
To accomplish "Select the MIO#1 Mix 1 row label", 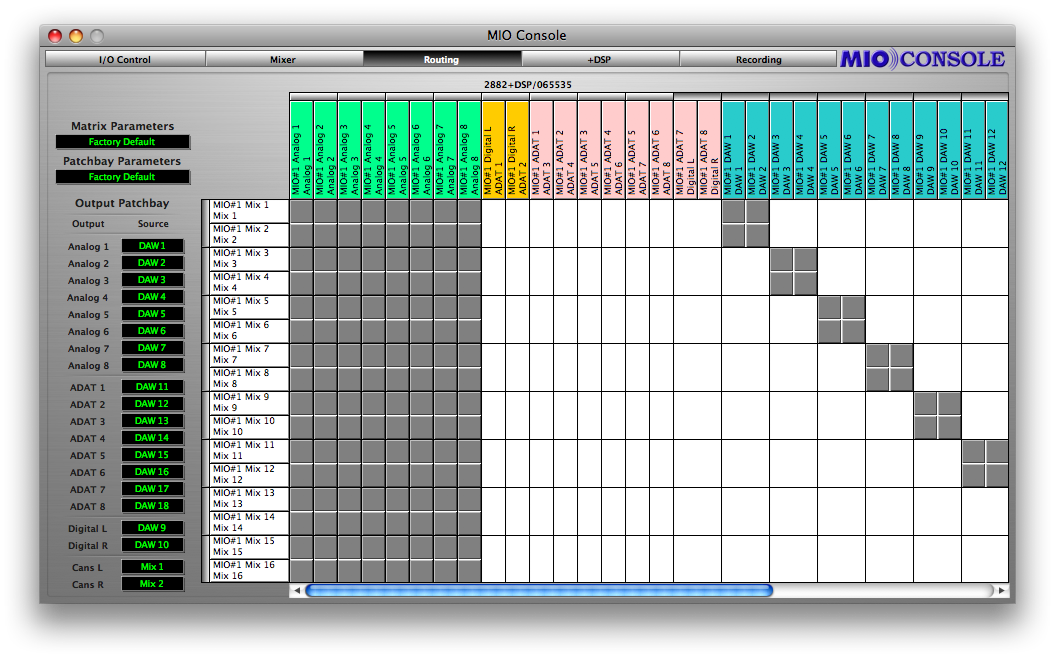I will point(249,211).
